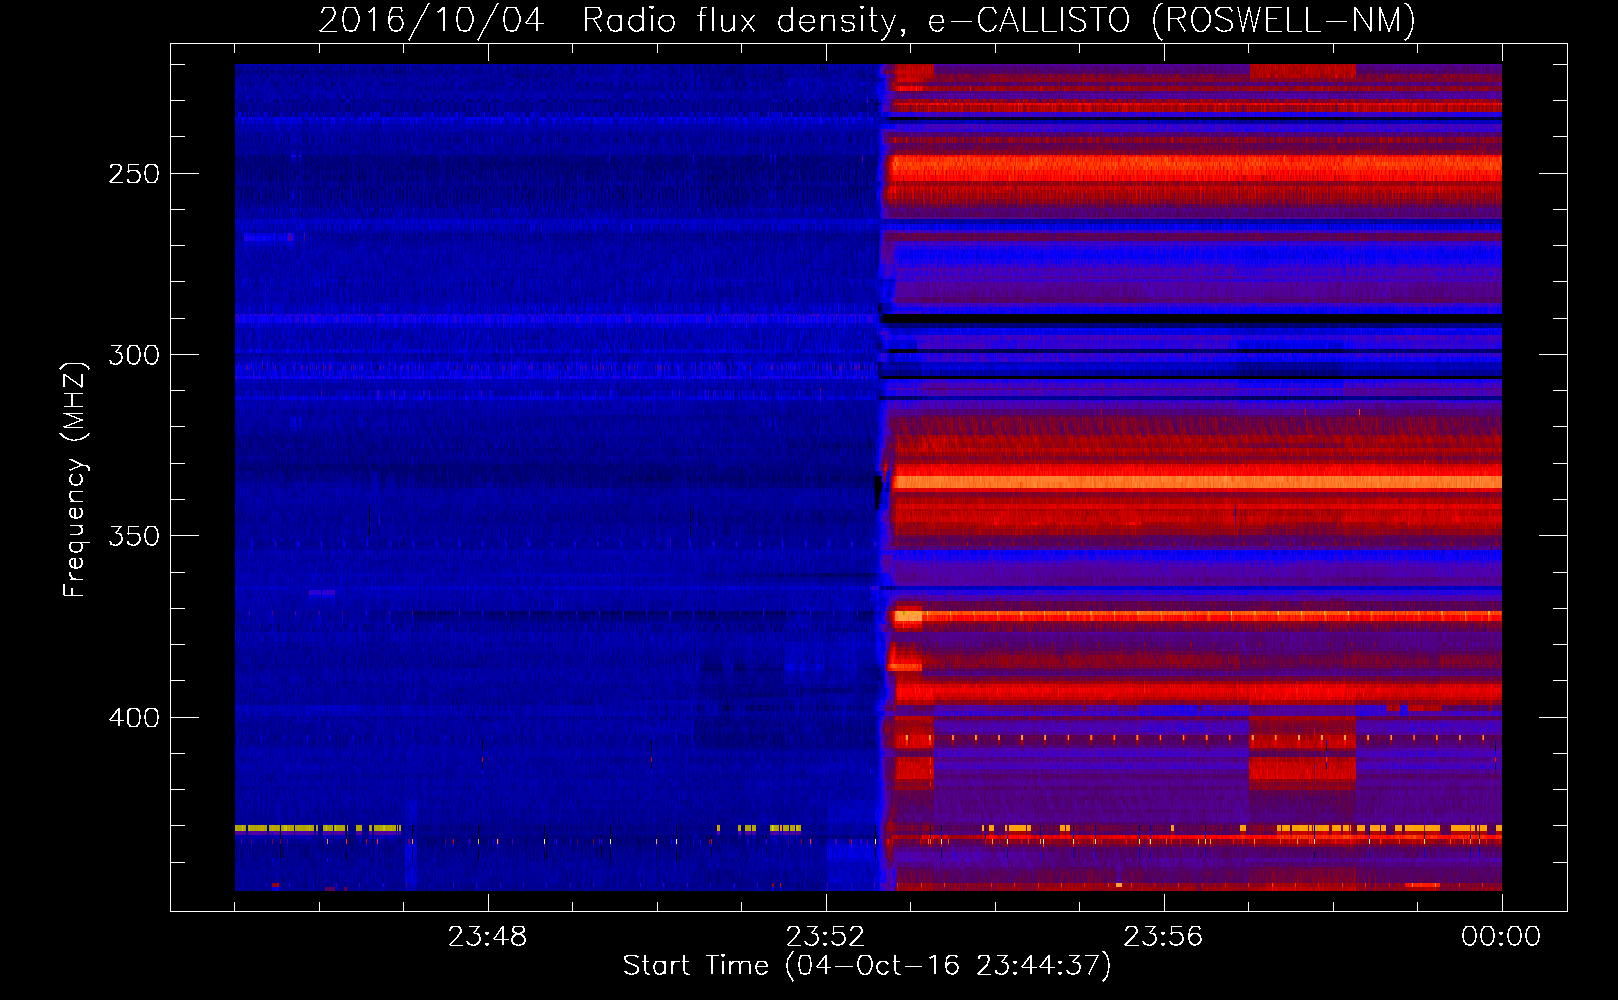Click the 23:52 time tick label
The height and width of the screenshot is (1000, 1618).
pyautogui.click(x=825, y=937)
